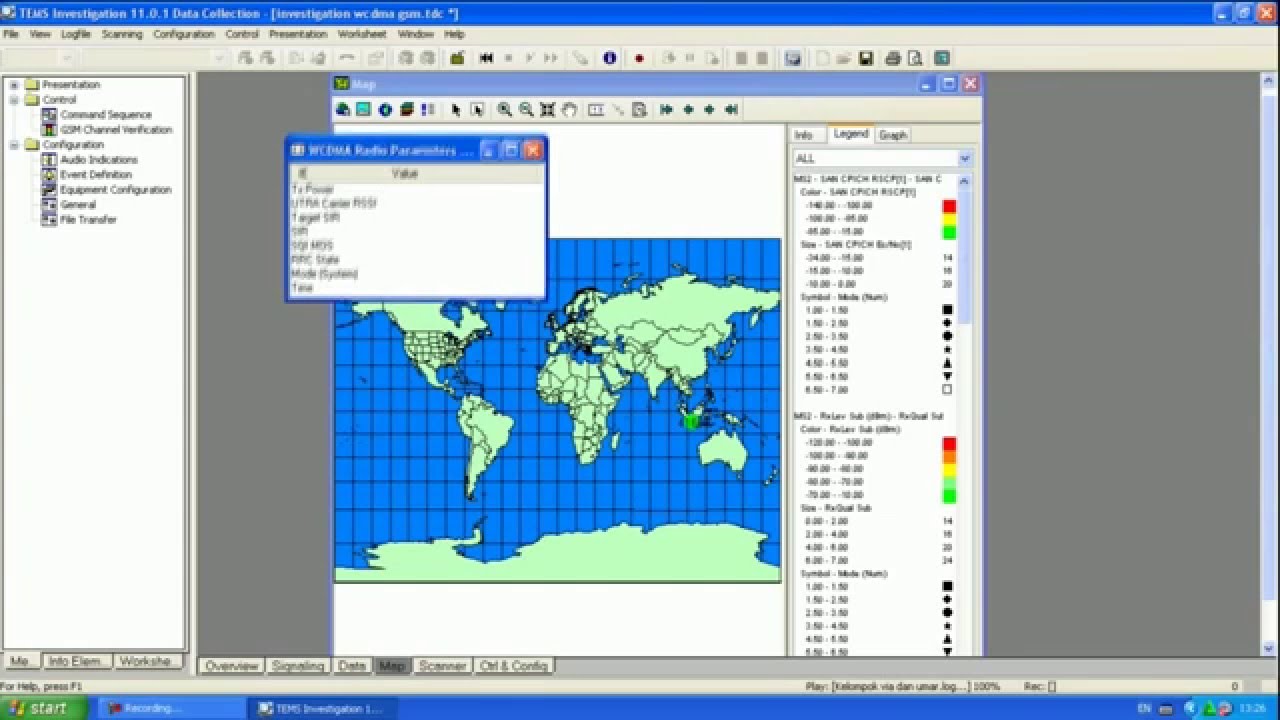
Task: Click the green swatch for -85.00 to -15.00 range
Action: point(949,232)
